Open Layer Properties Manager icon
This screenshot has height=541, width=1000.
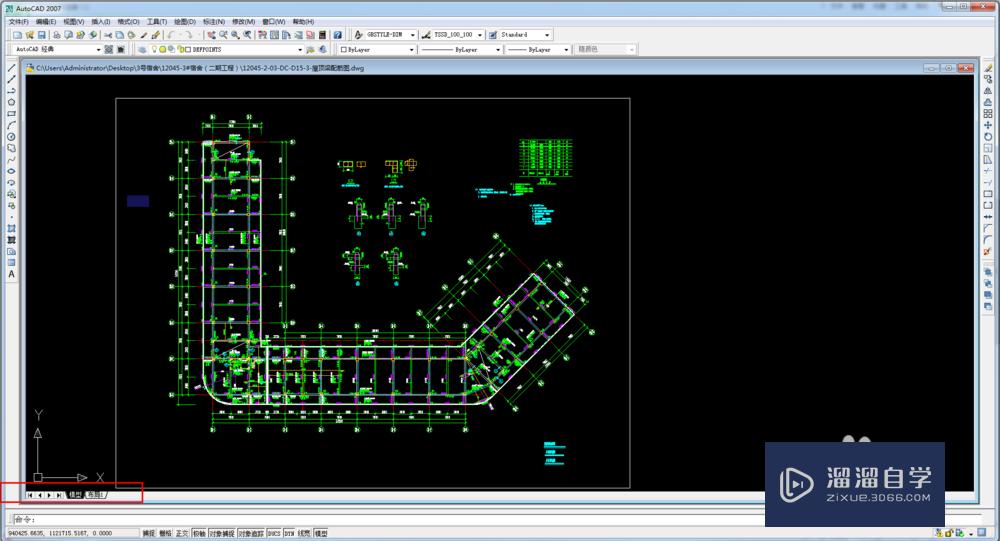pyautogui.click(x=142, y=50)
